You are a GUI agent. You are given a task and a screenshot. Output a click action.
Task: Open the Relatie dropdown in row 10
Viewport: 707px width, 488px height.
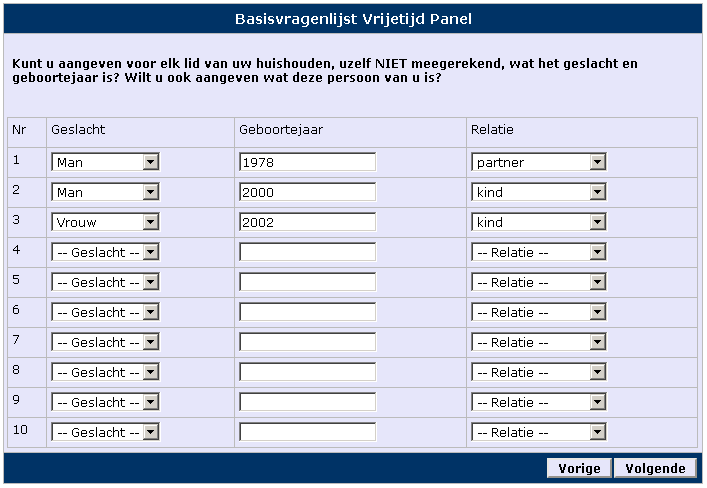[539, 432]
